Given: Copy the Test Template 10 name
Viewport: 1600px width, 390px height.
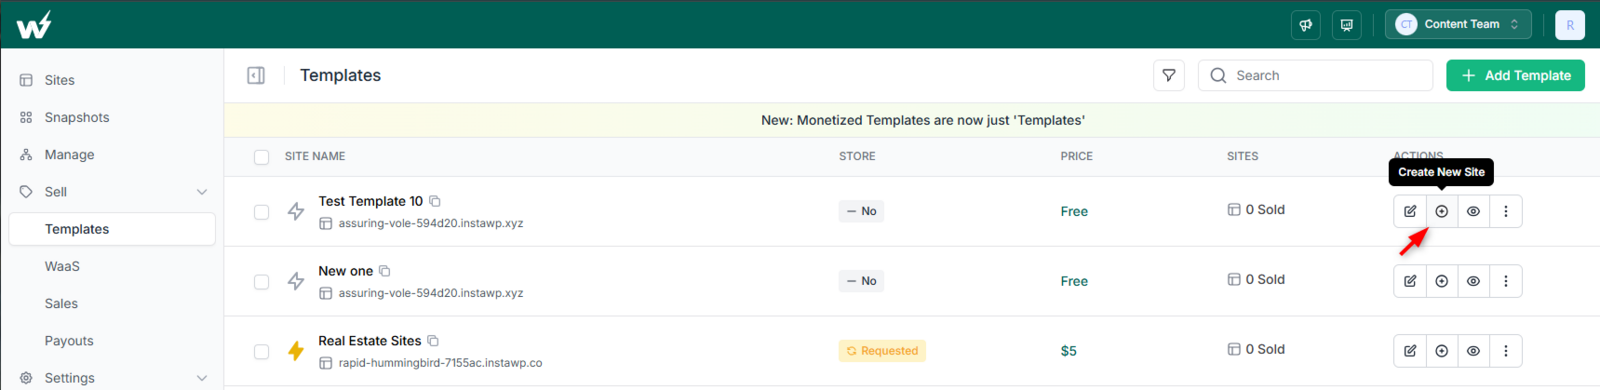Looking at the screenshot, I should click(435, 201).
